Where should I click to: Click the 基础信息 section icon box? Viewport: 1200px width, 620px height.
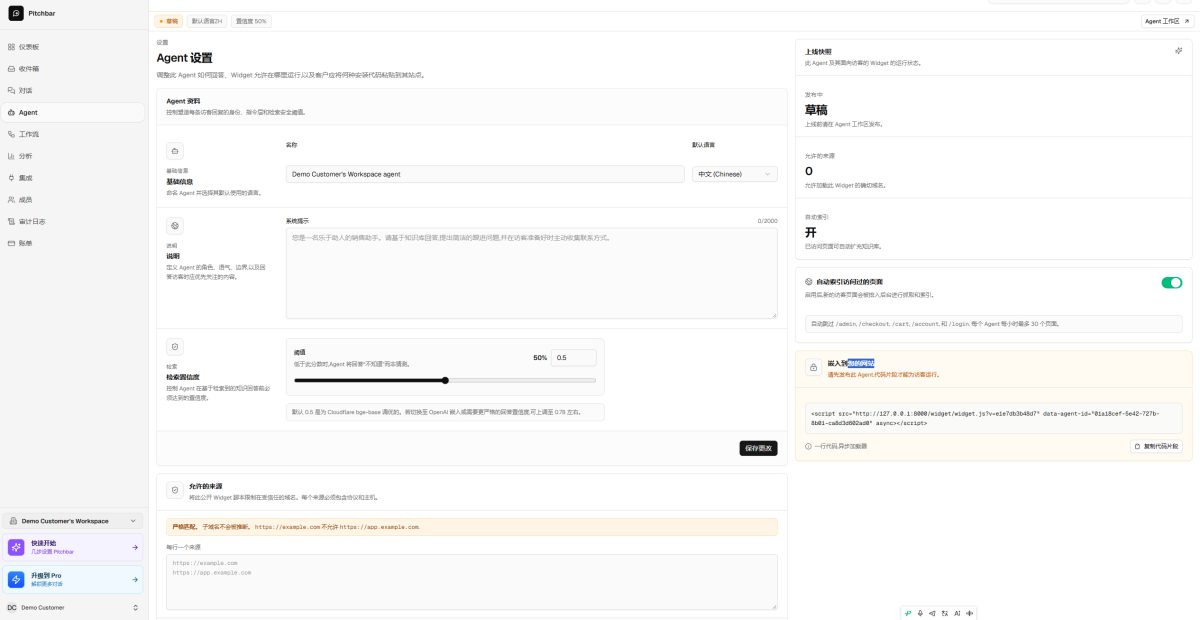pos(175,151)
